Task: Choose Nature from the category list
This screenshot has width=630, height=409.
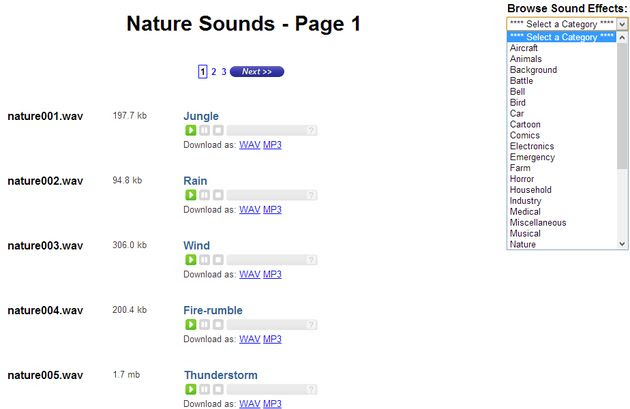Action: 522,244
